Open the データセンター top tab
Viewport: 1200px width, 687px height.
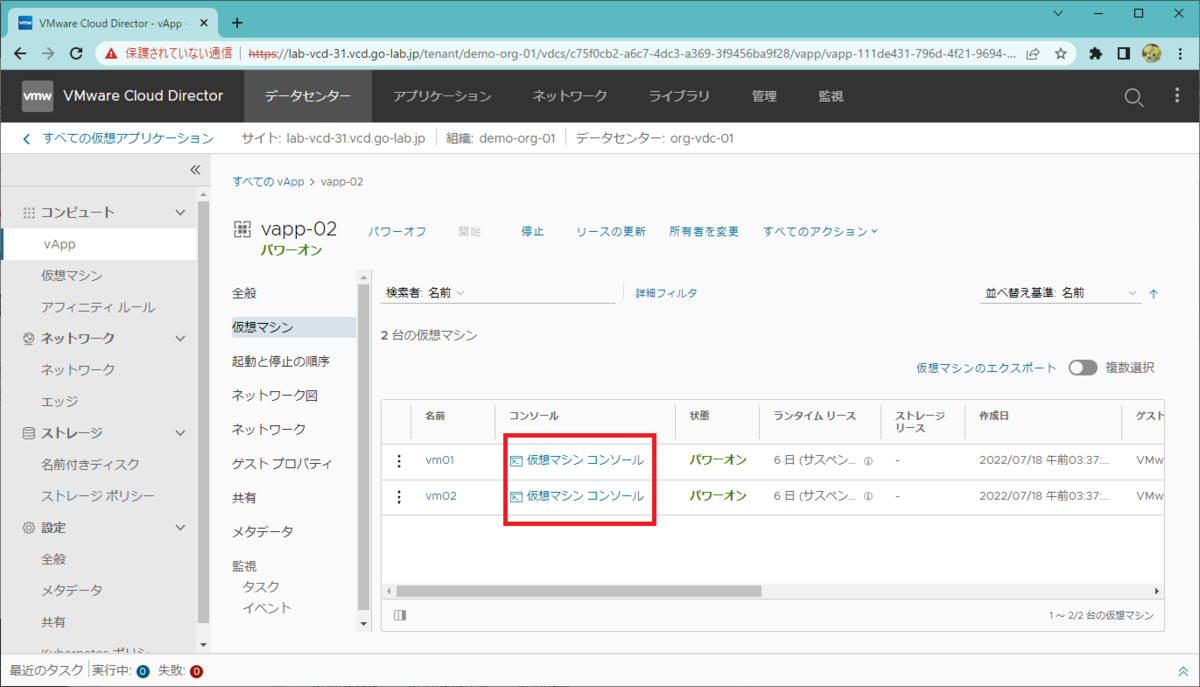tap(308, 97)
